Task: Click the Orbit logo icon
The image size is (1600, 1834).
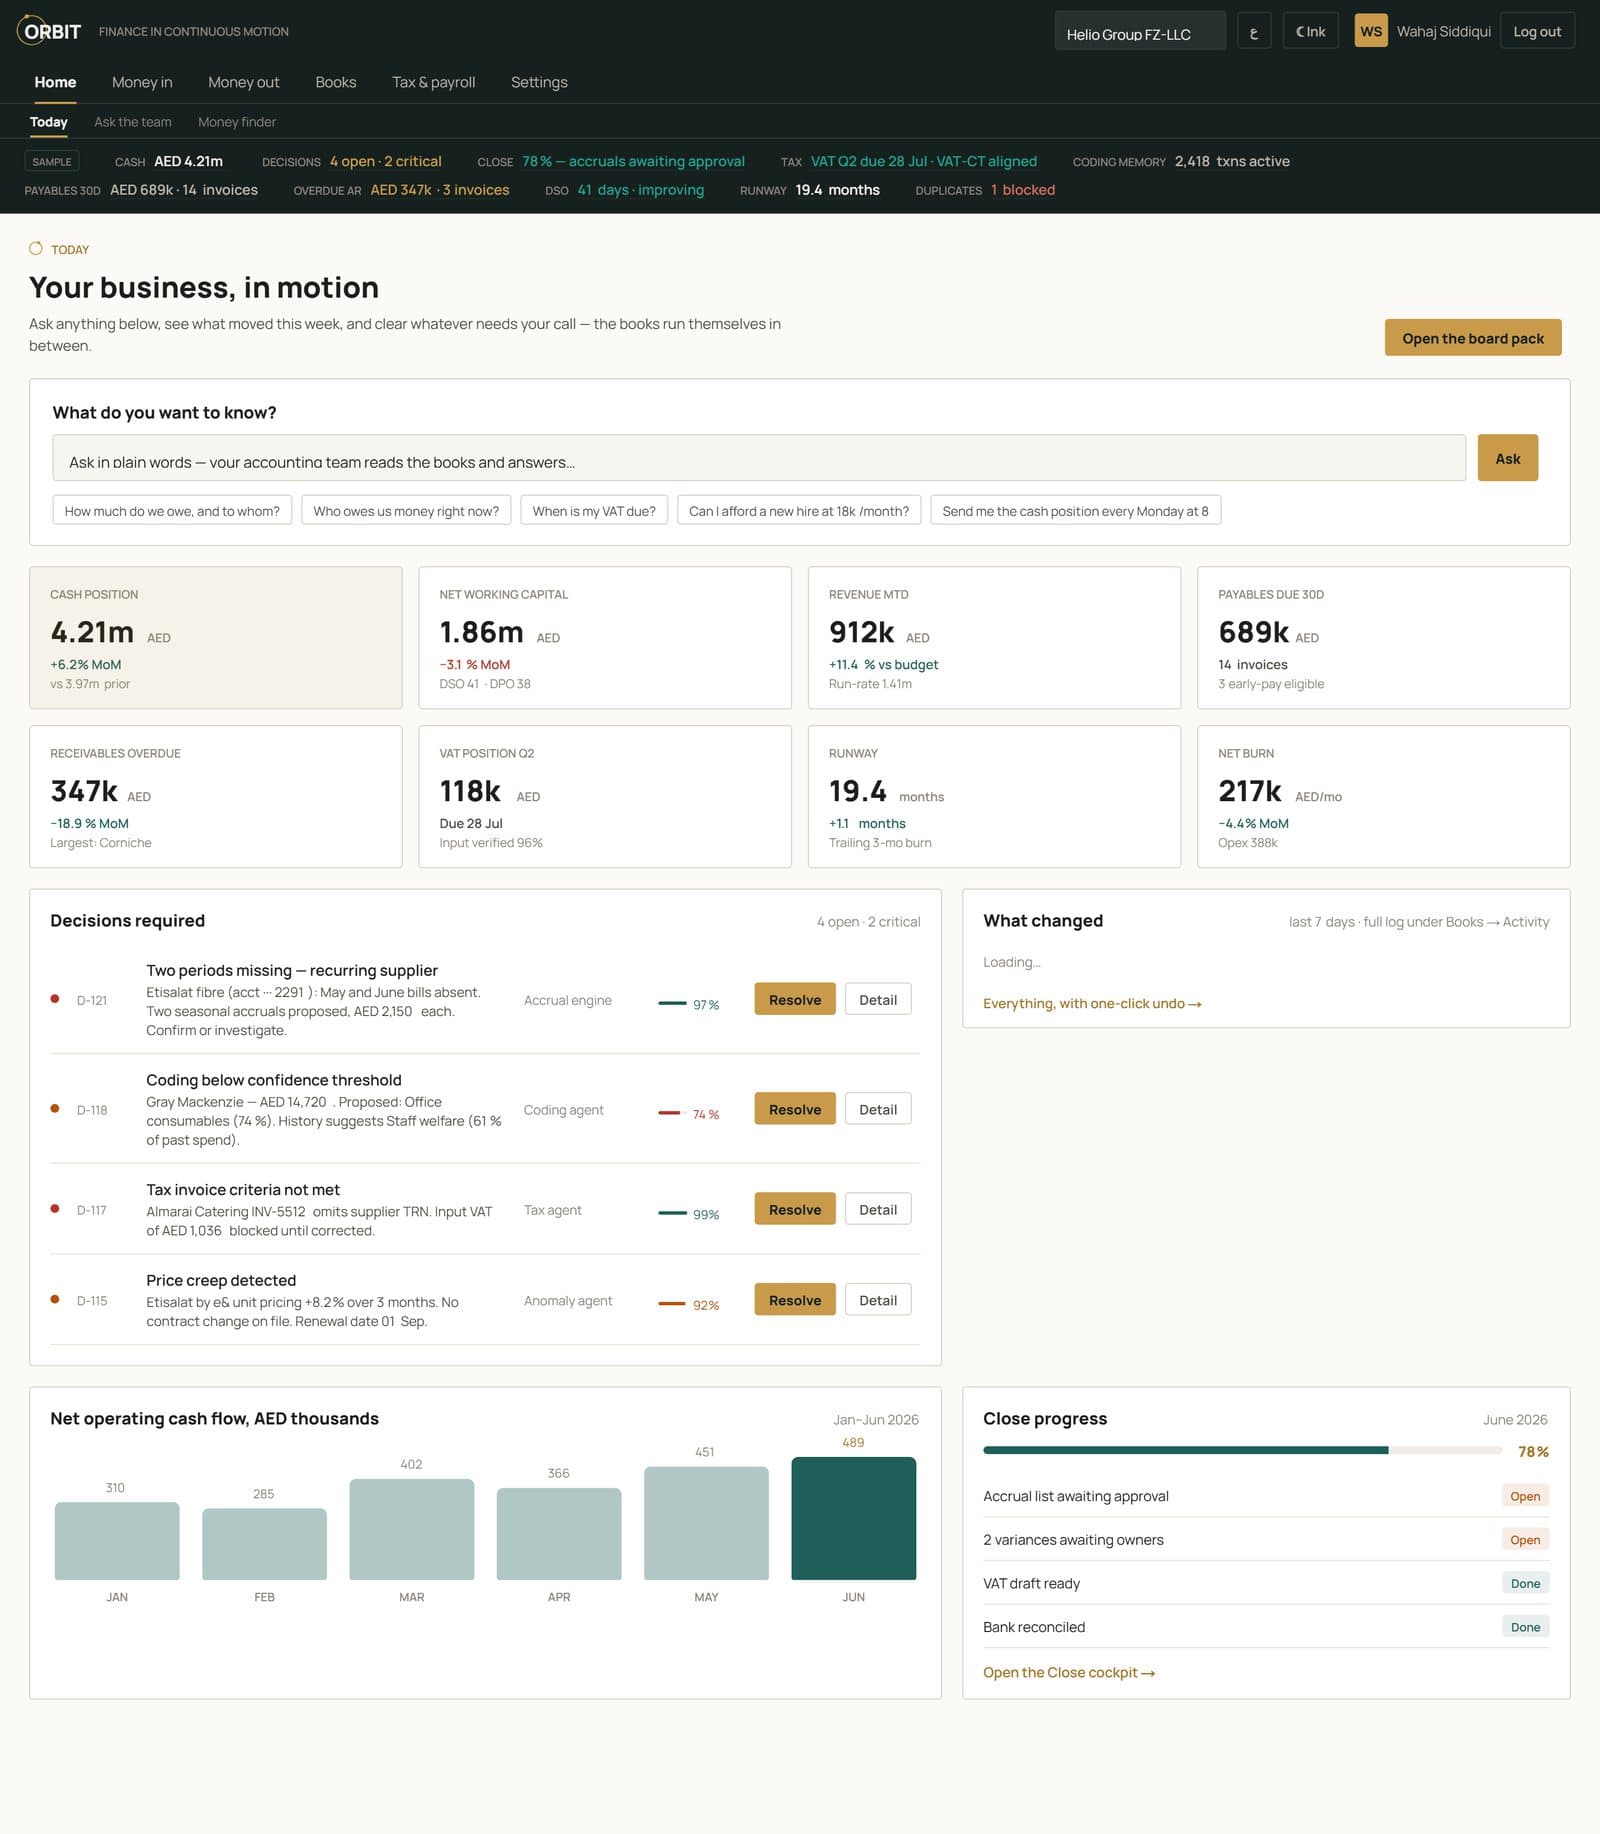Action: click(31, 31)
